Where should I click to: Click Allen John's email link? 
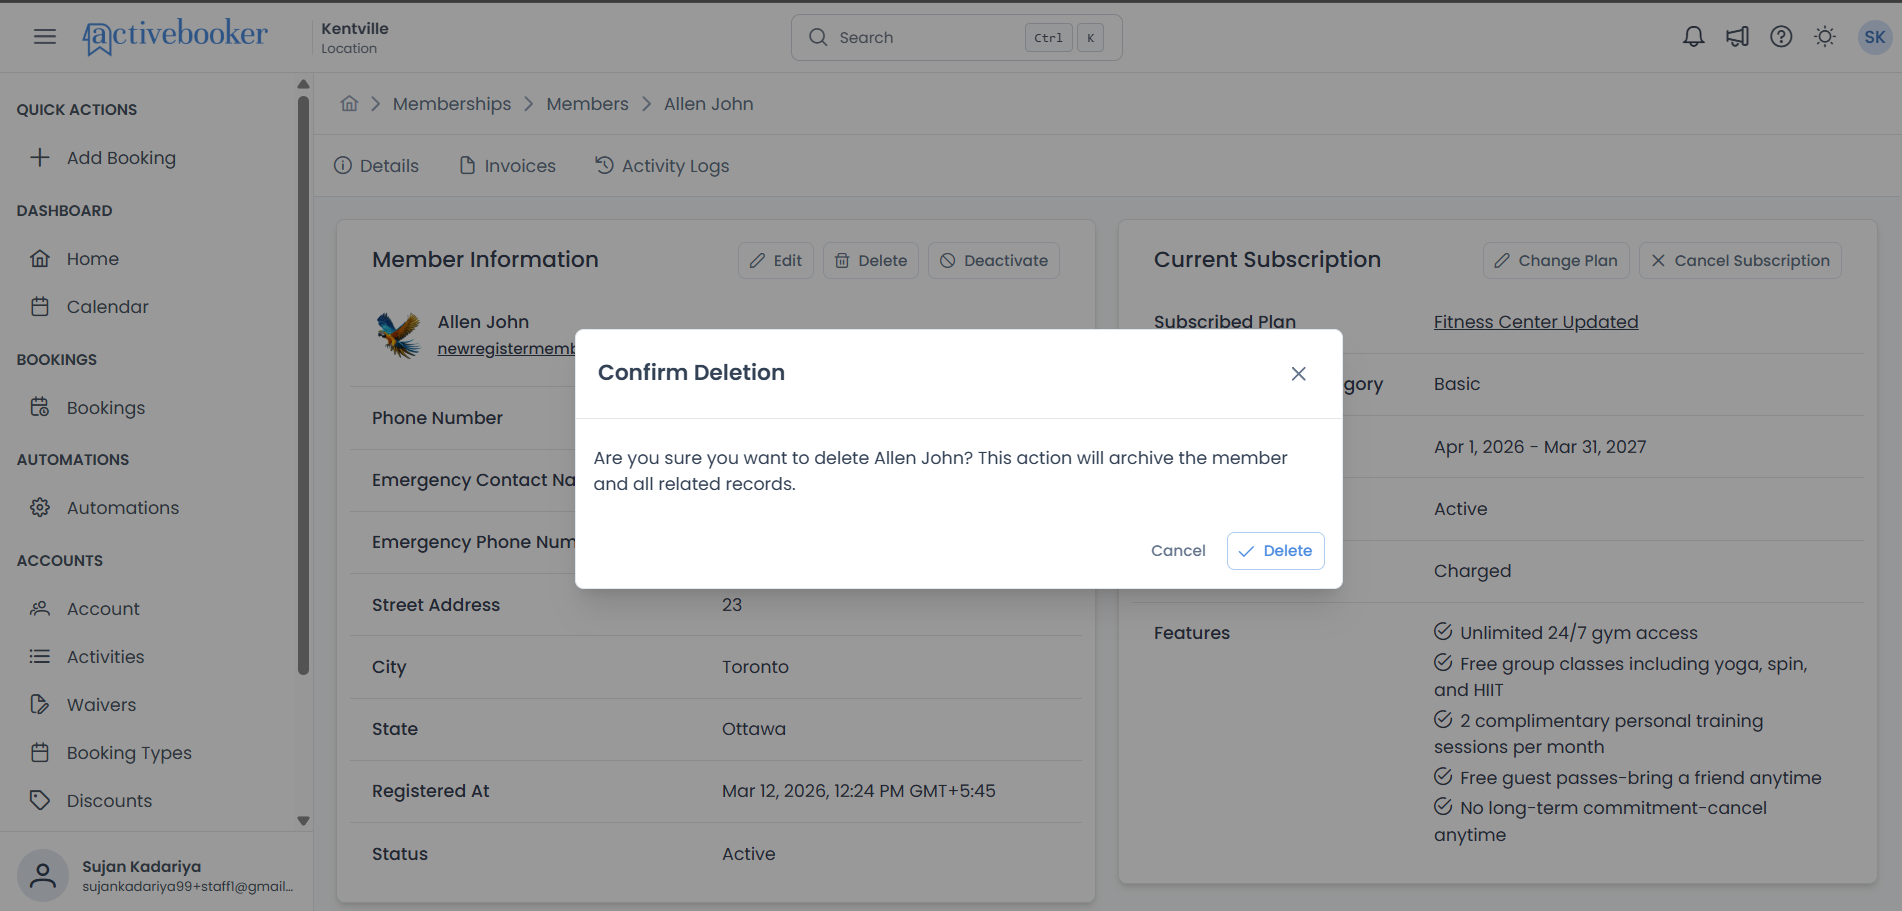pyautogui.click(x=506, y=349)
